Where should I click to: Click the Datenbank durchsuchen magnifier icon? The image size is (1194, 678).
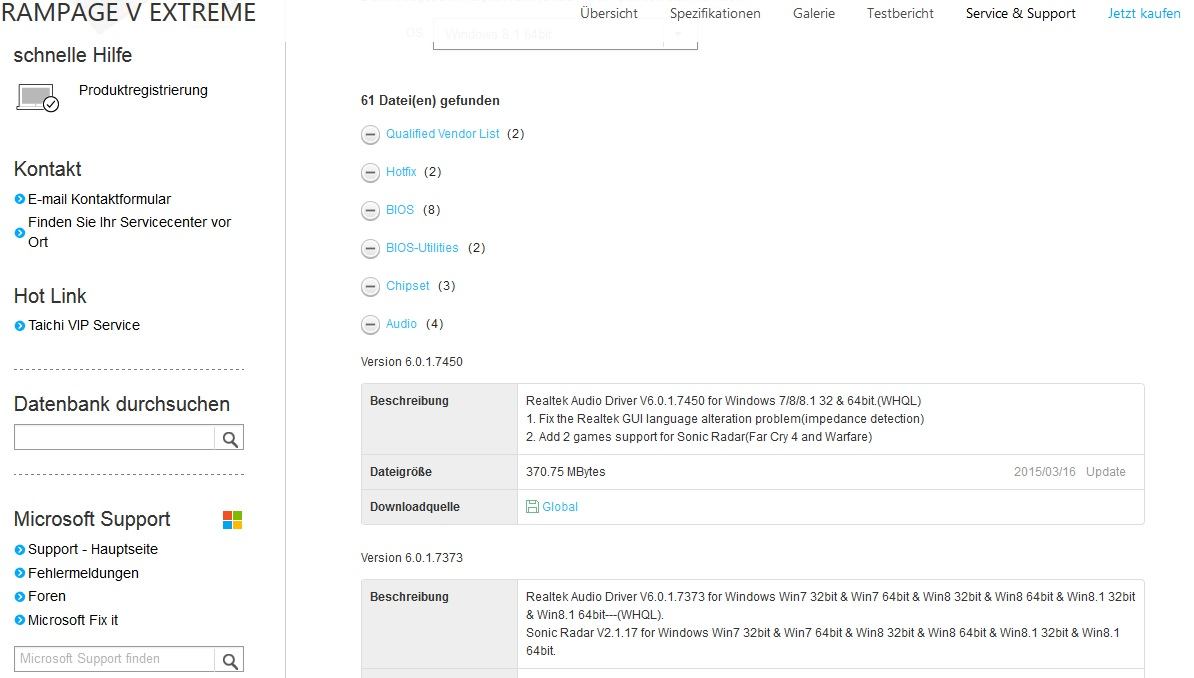pyautogui.click(x=229, y=438)
